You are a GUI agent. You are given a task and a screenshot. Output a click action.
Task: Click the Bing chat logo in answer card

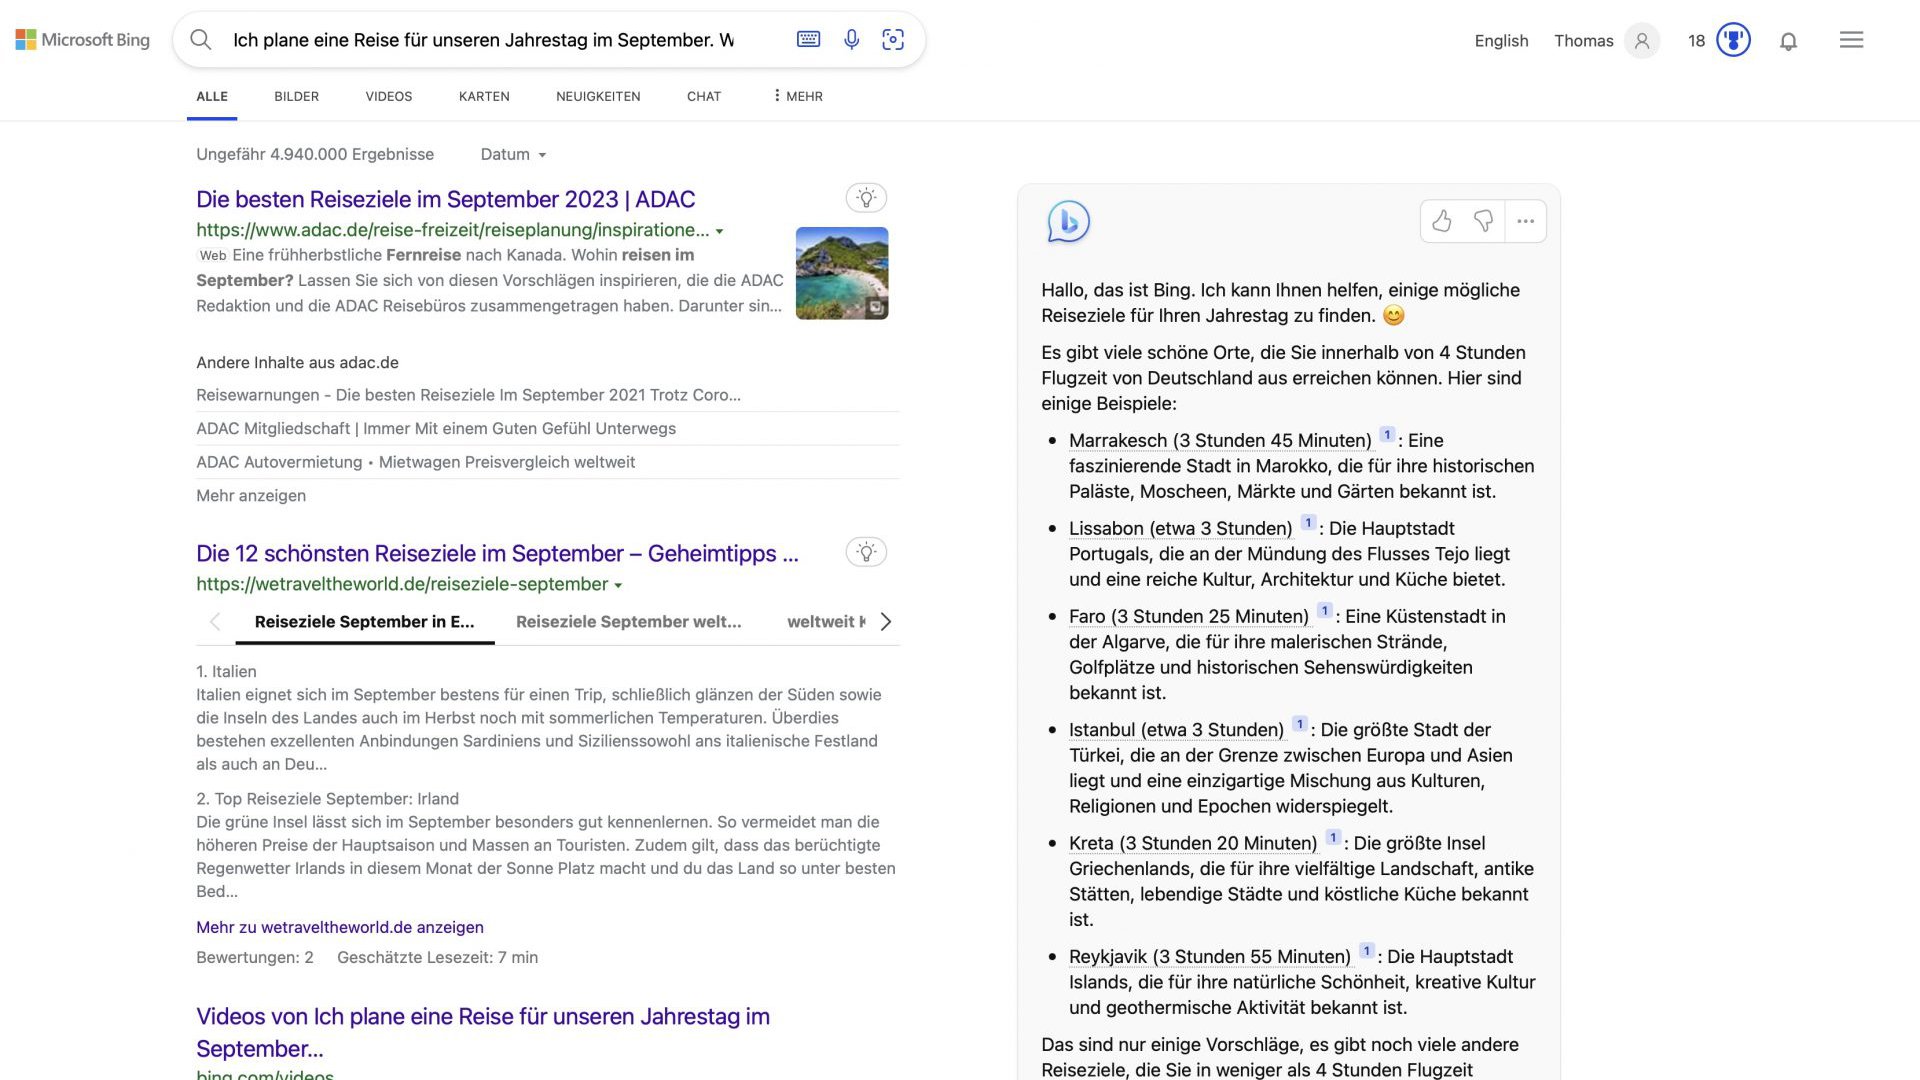(x=1068, y=221)
